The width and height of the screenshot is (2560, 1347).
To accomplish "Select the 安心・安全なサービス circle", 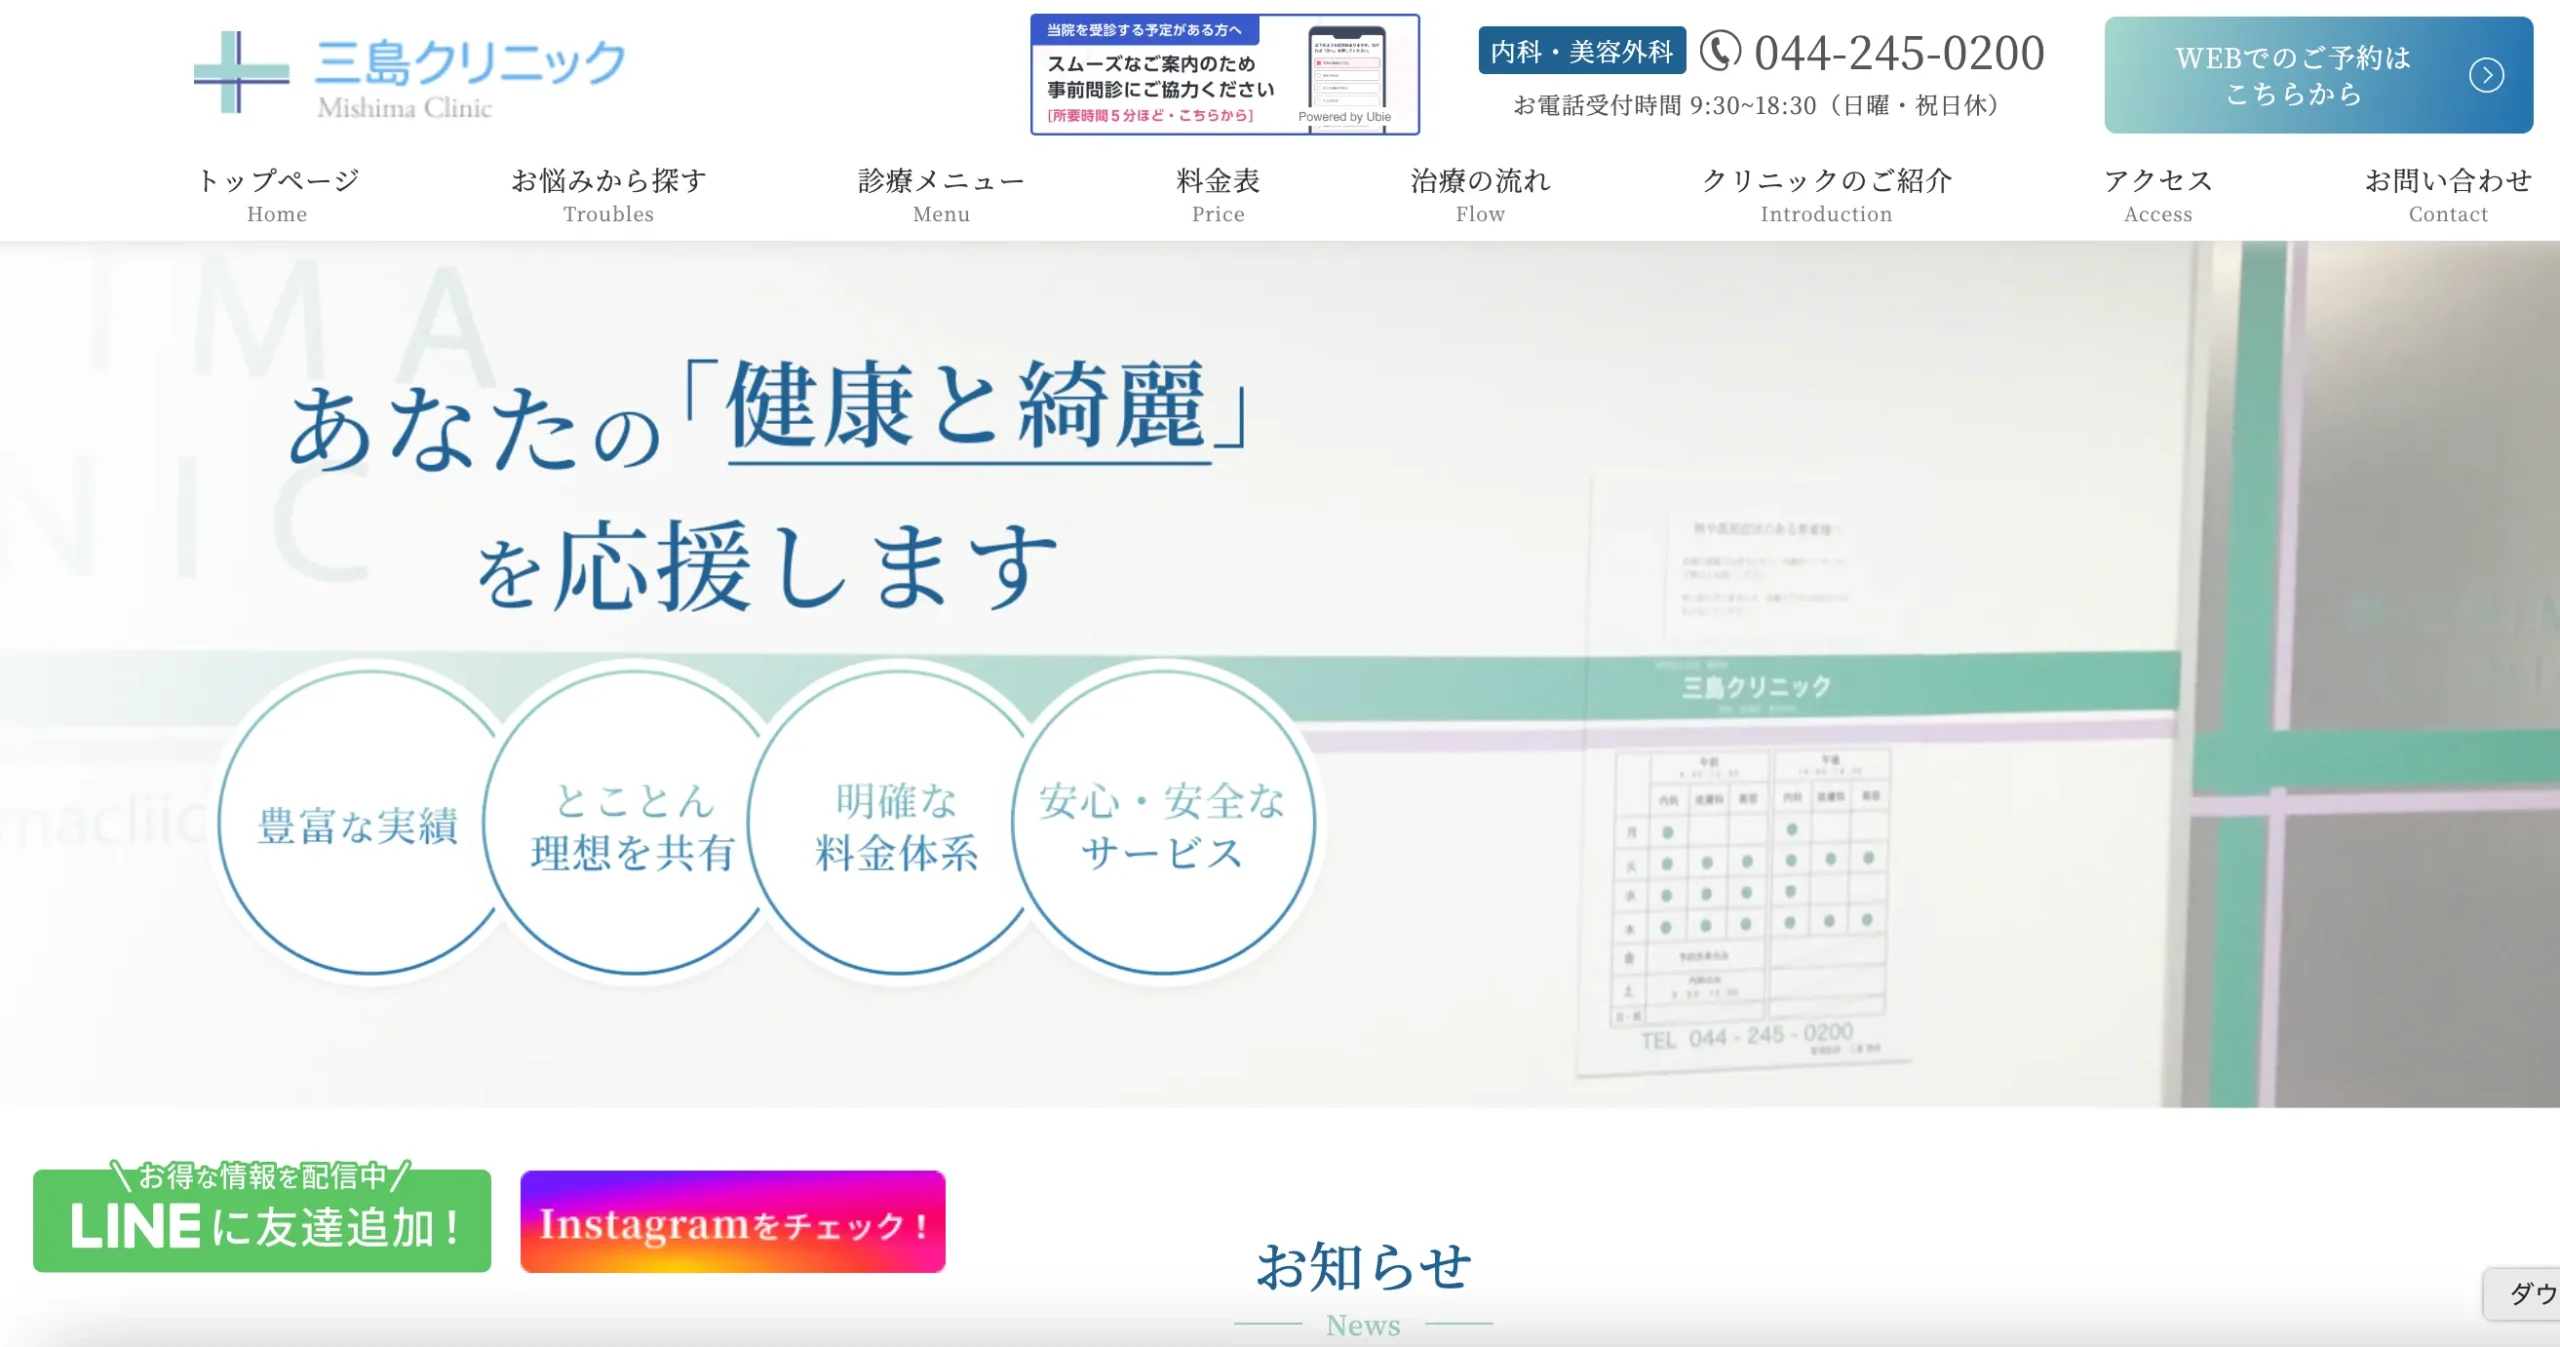I will (1162, 826).
